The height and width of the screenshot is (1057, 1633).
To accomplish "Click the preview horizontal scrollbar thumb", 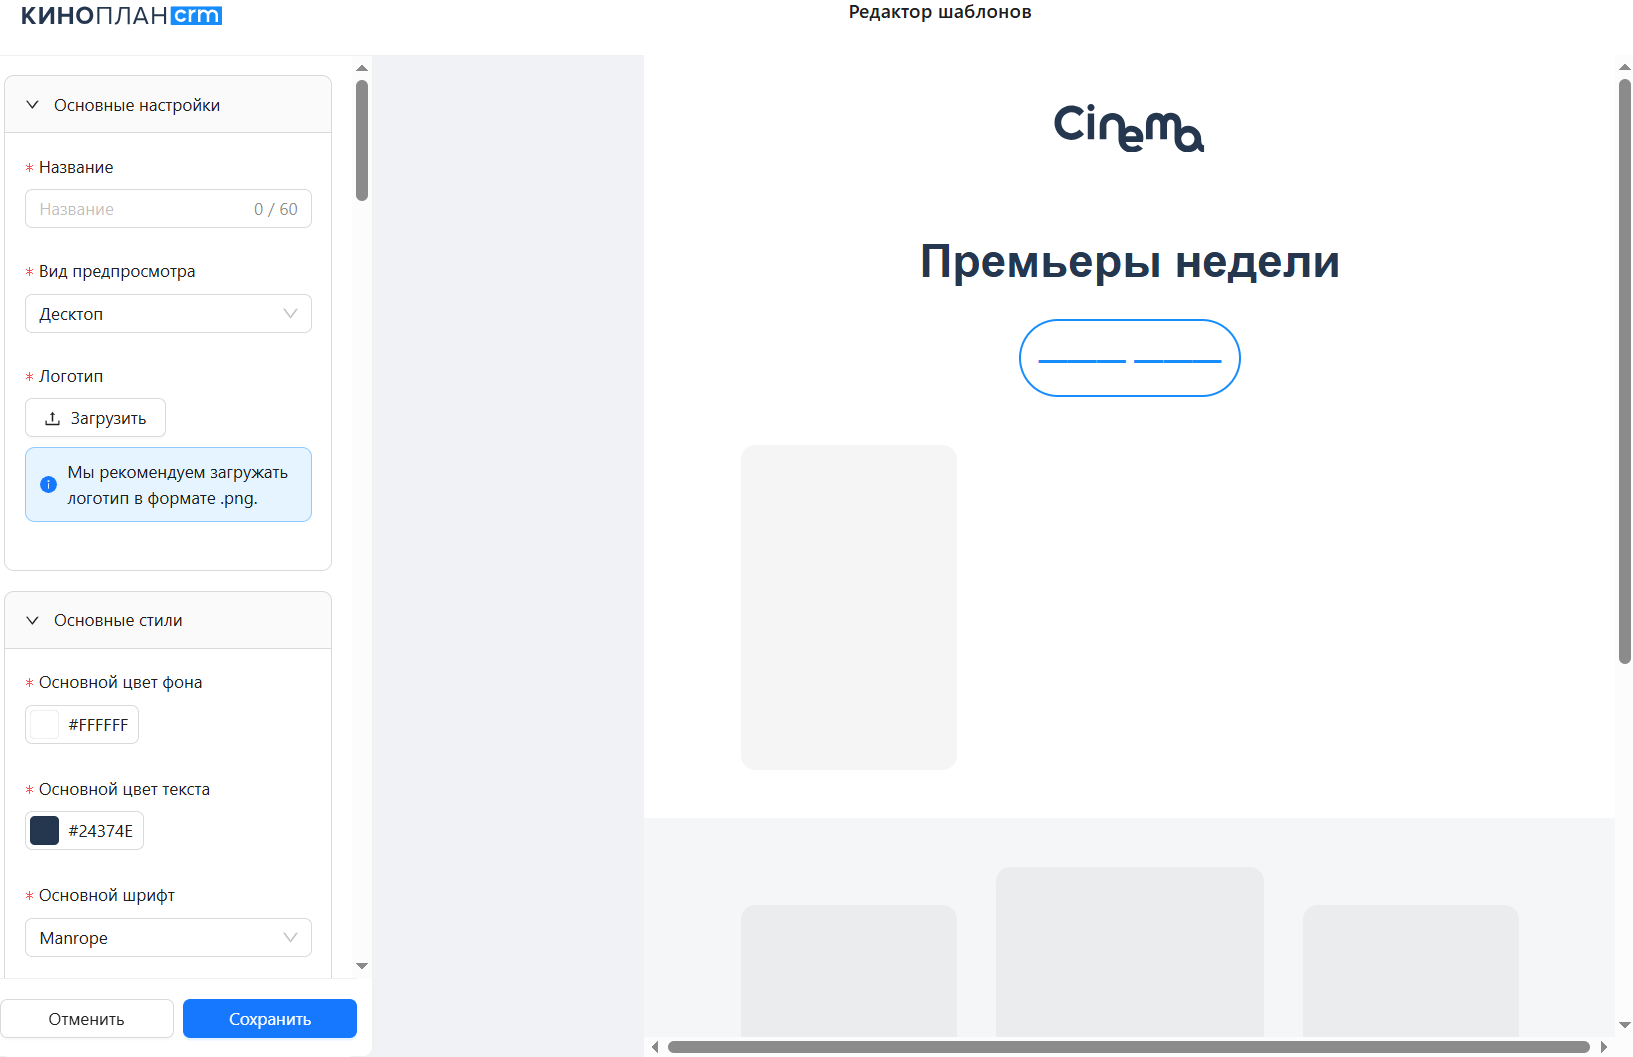I will [1129, 1047].
